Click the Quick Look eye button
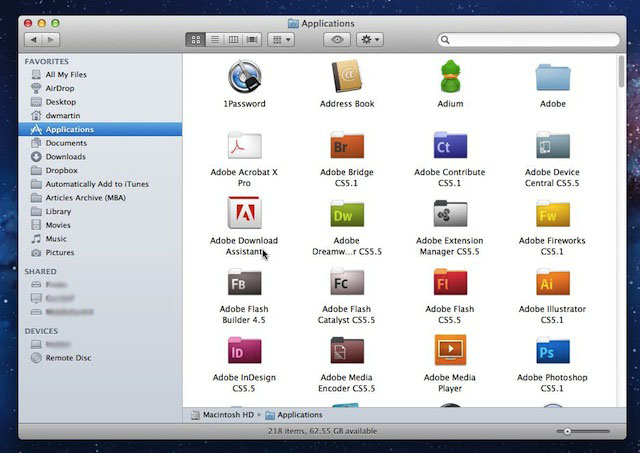This screenshot has height=453, width=640. [337, 40]
